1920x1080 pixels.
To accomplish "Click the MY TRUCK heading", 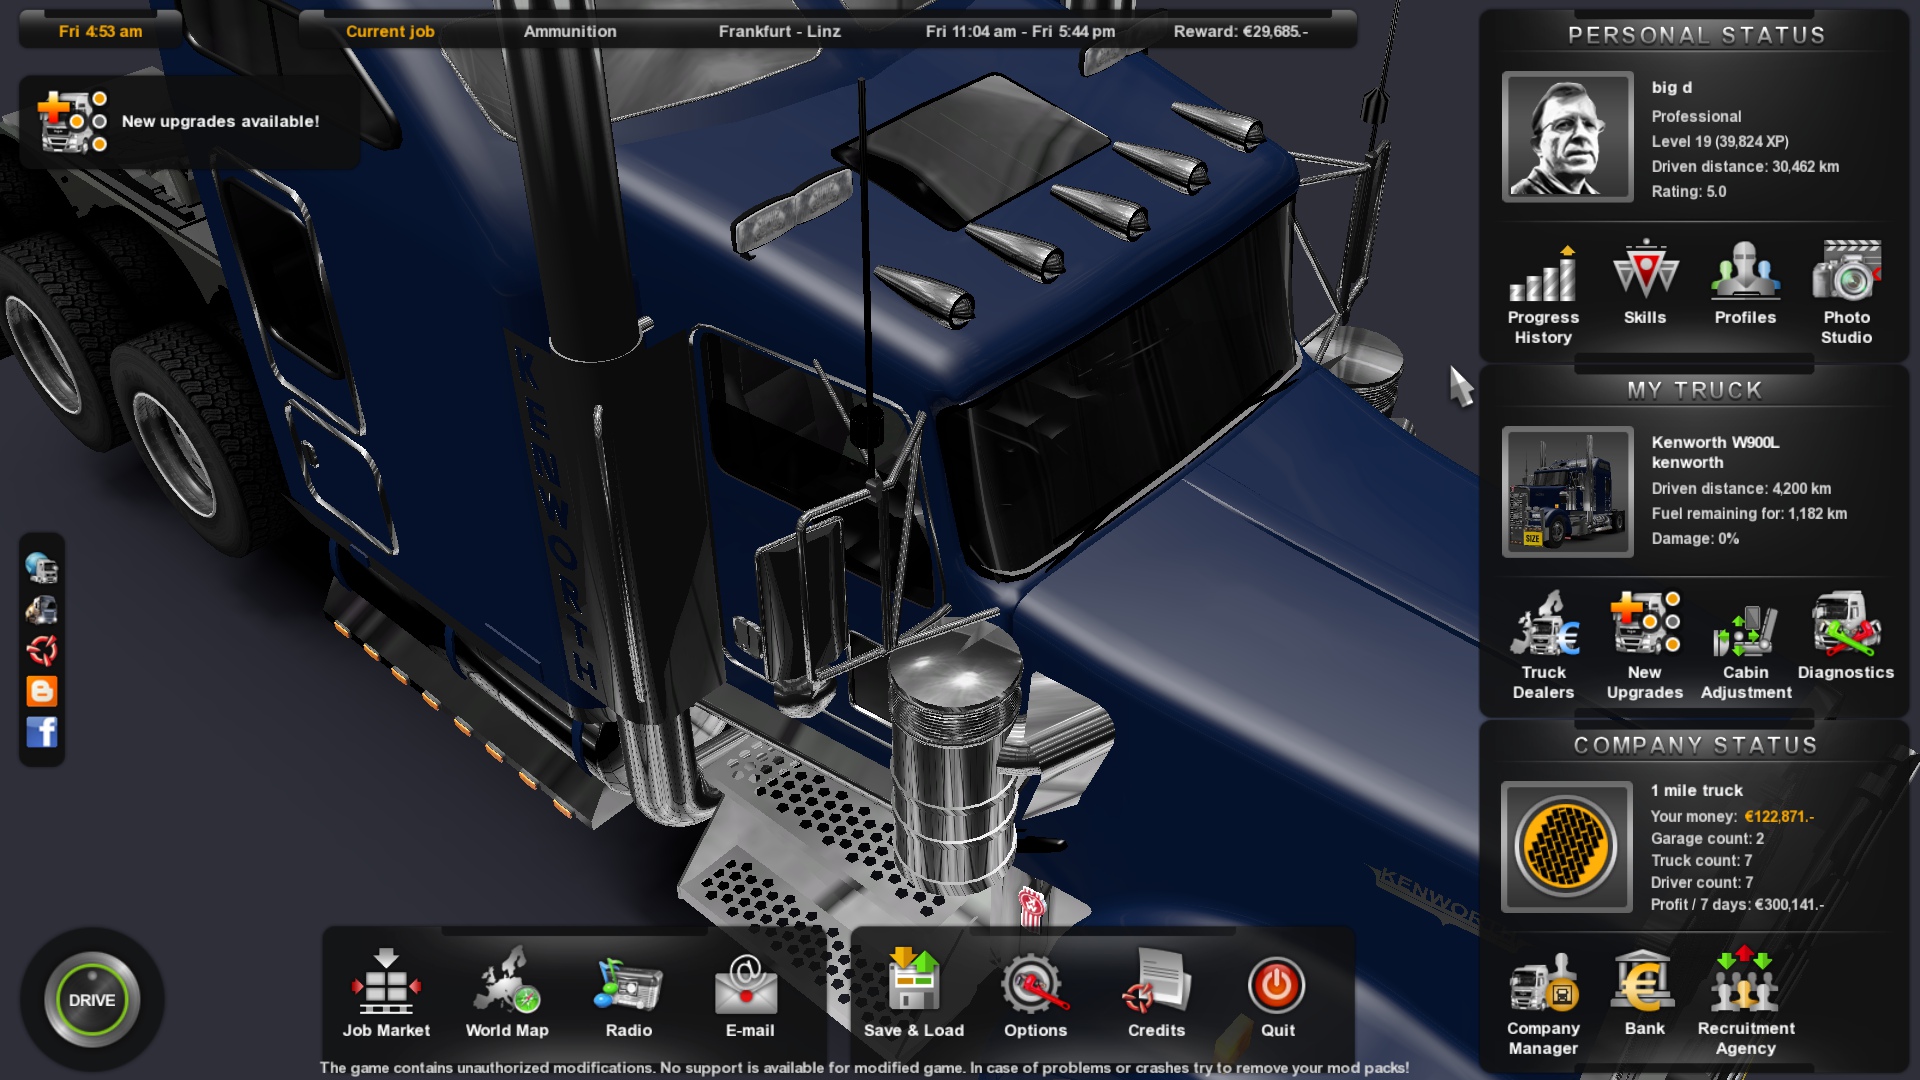I will point(1695,390).
